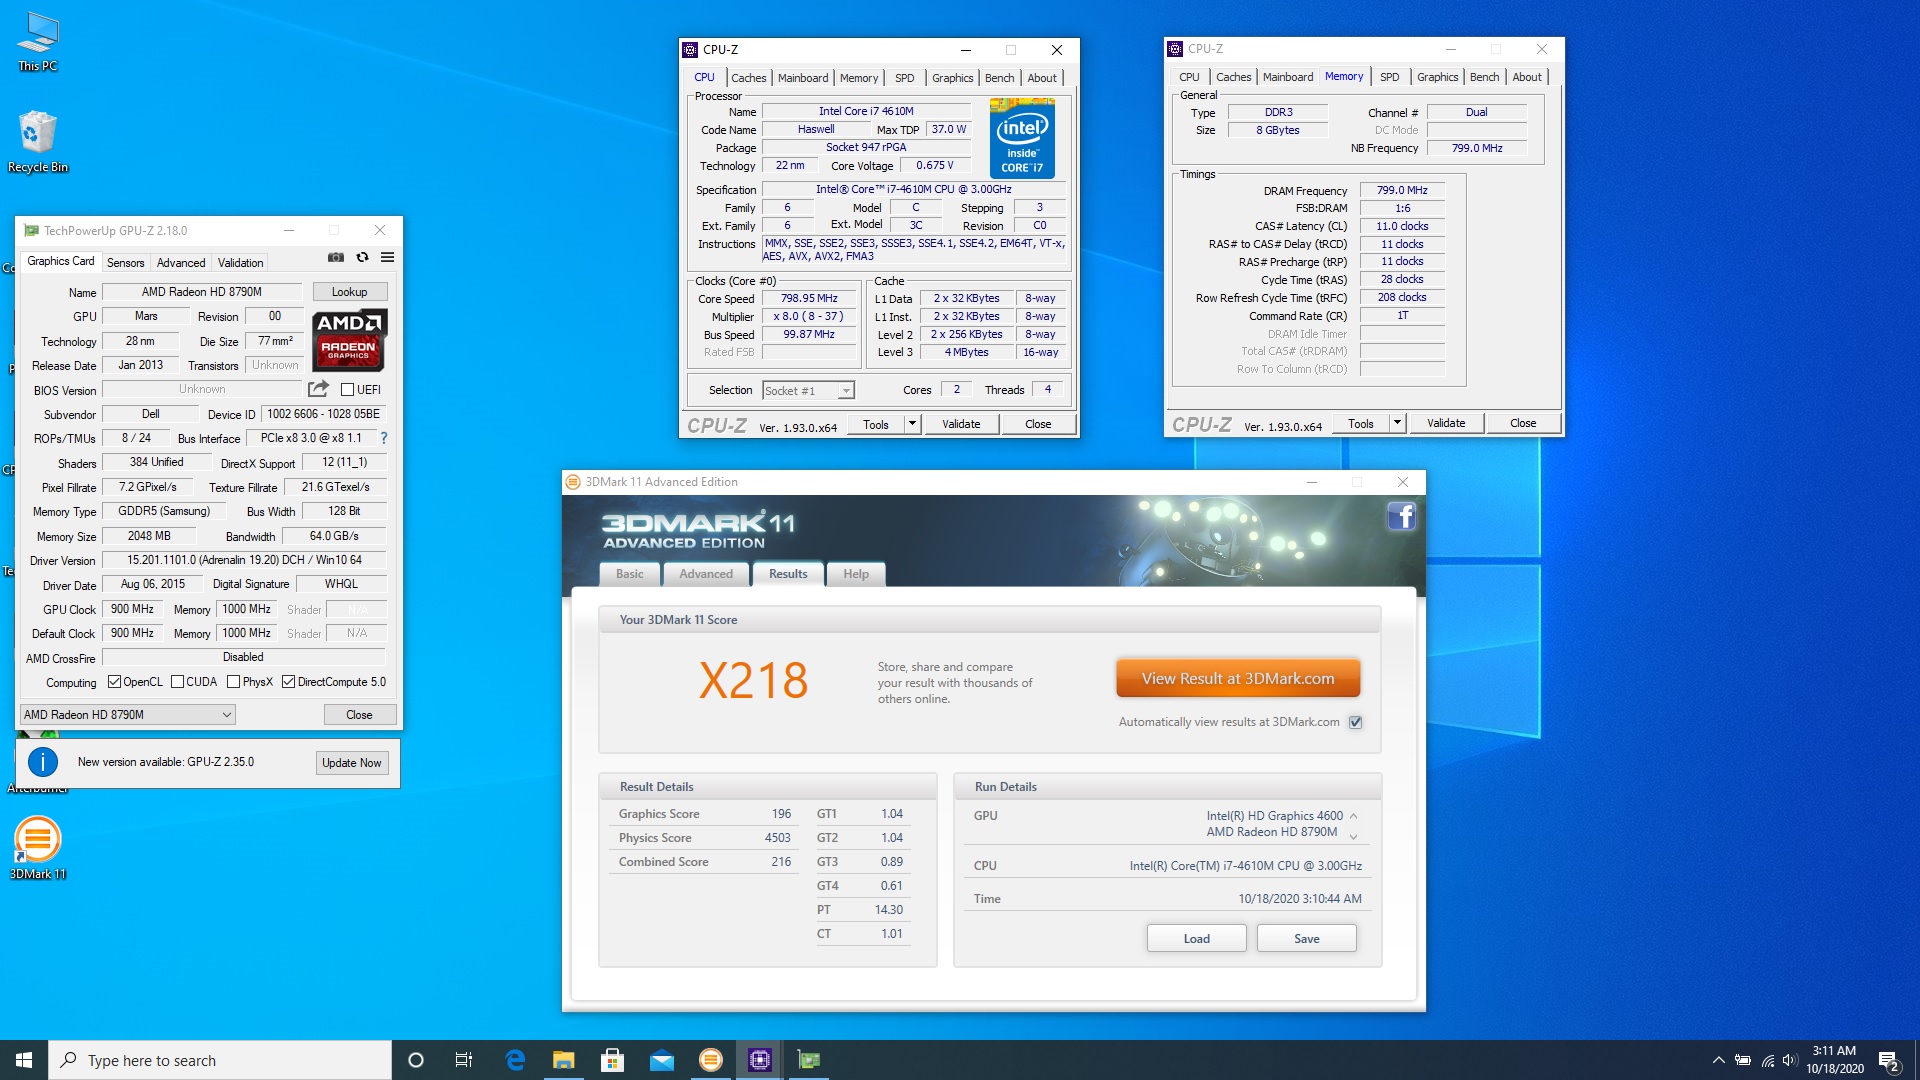This screenshot has width=1920, height=1080.
Task: Toggle the PhysX checkbox
Action: [x=233, y=682]
